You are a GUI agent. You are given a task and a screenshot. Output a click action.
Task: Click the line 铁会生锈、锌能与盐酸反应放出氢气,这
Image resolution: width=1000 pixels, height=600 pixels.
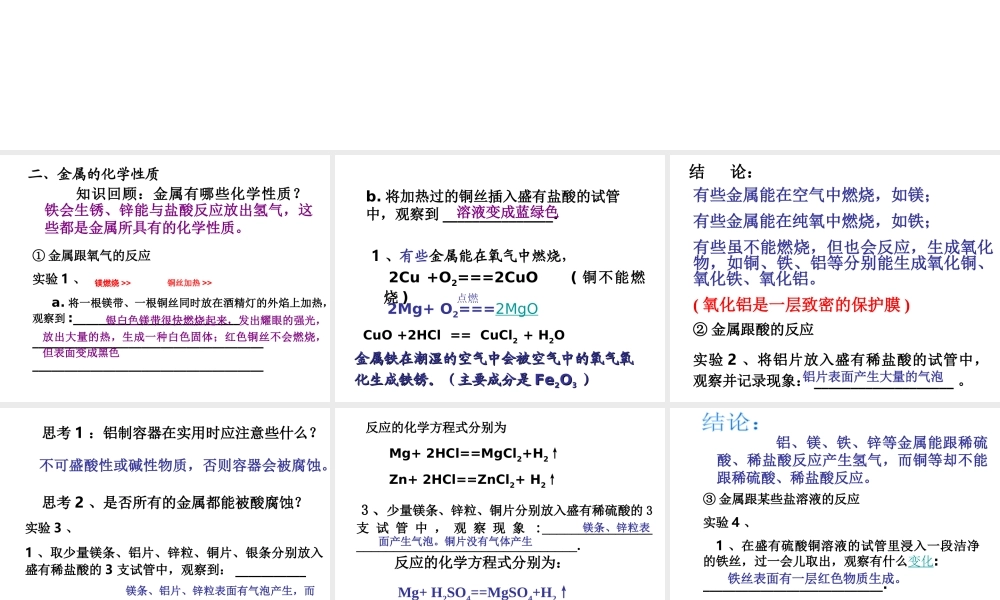[179, 210]
